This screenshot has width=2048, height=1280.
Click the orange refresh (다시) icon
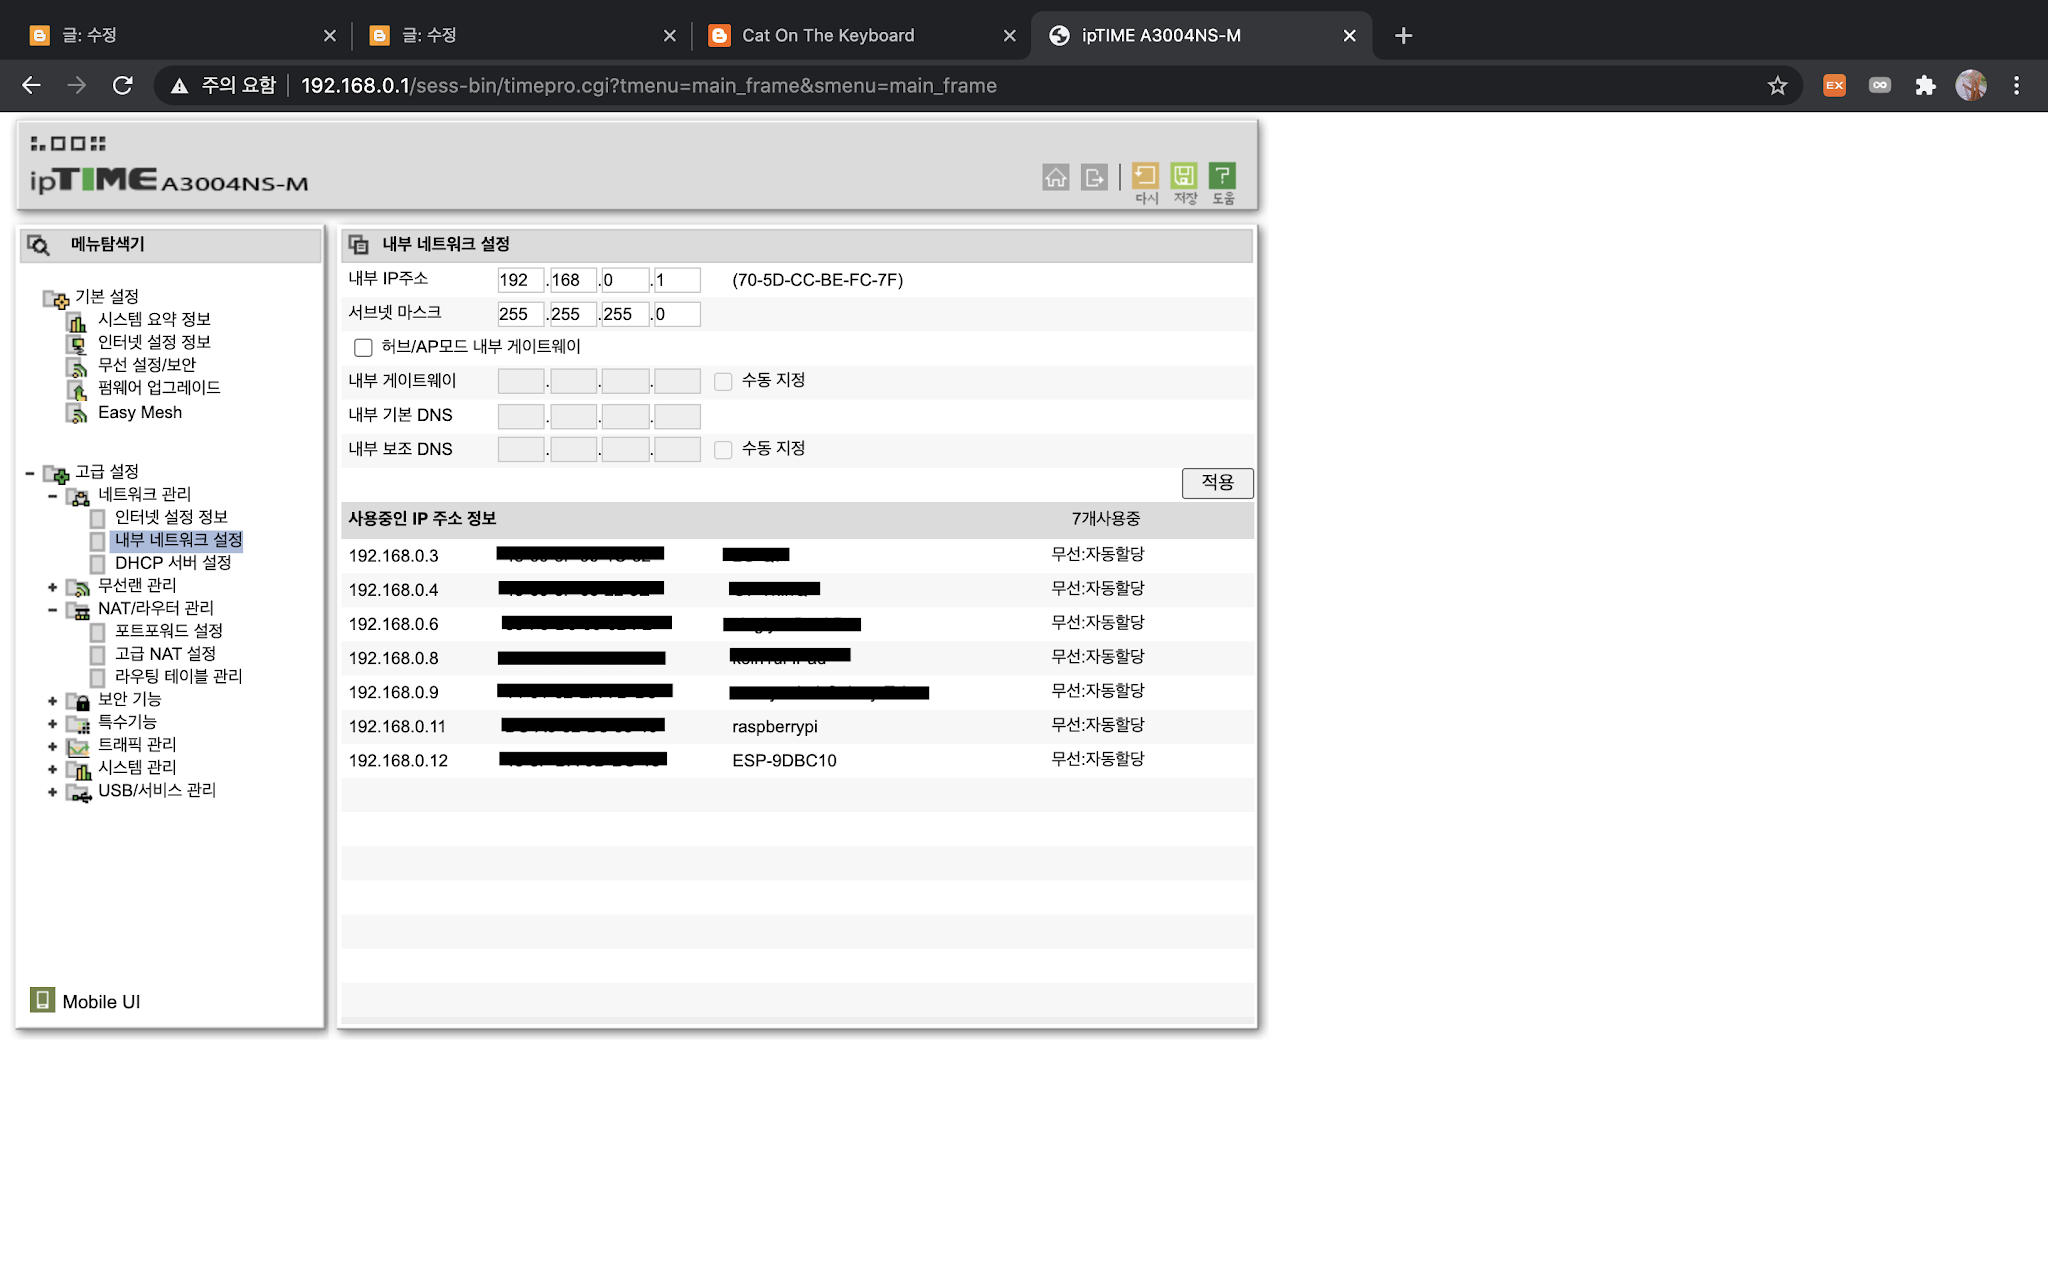1145,176
